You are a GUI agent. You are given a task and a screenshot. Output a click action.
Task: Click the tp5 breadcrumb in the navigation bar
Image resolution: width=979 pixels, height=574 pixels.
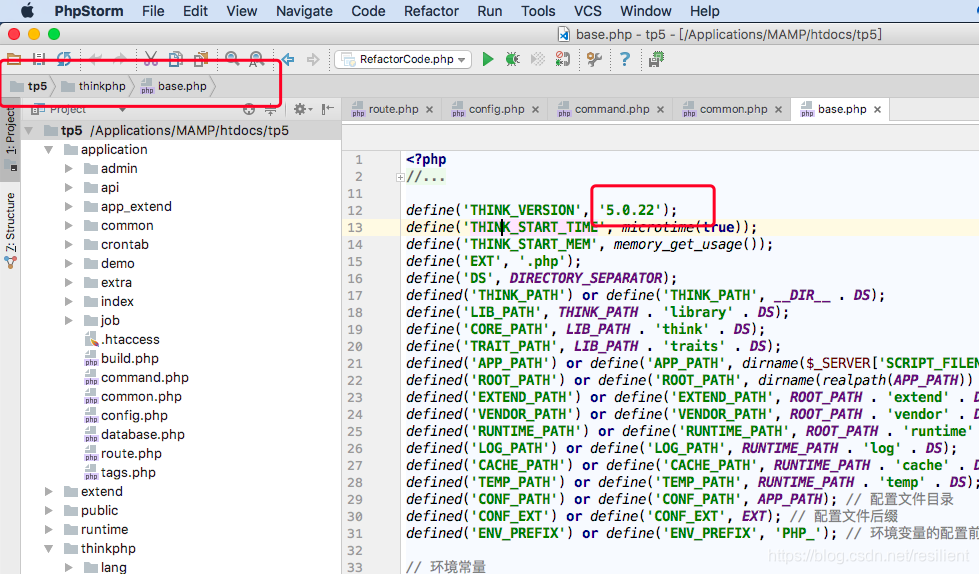29,86
